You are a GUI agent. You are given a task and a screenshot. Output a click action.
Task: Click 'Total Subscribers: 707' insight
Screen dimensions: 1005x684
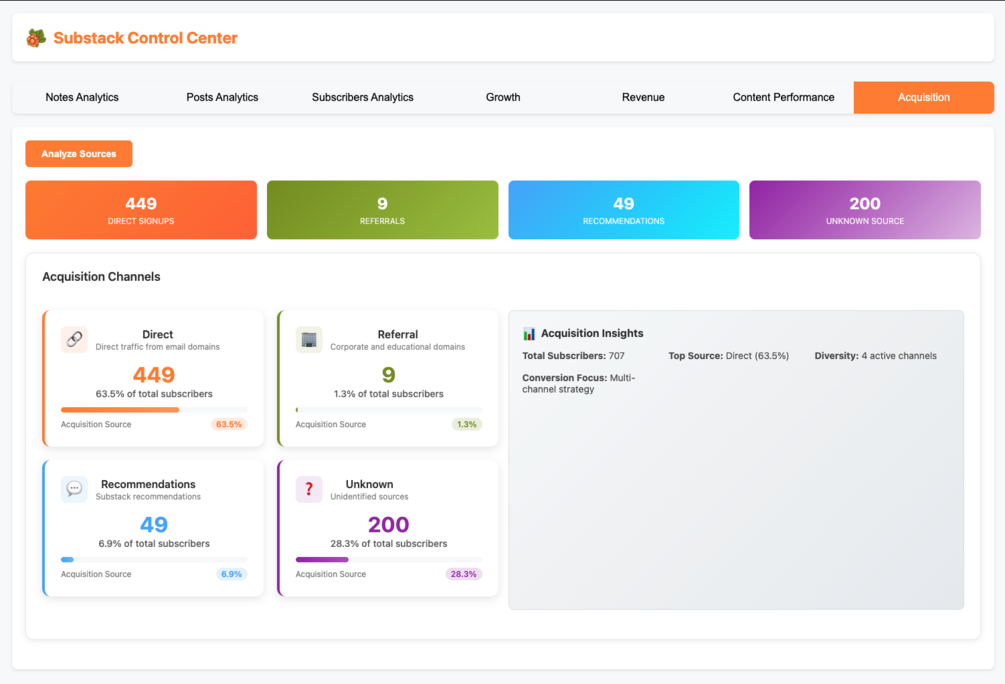573,356
